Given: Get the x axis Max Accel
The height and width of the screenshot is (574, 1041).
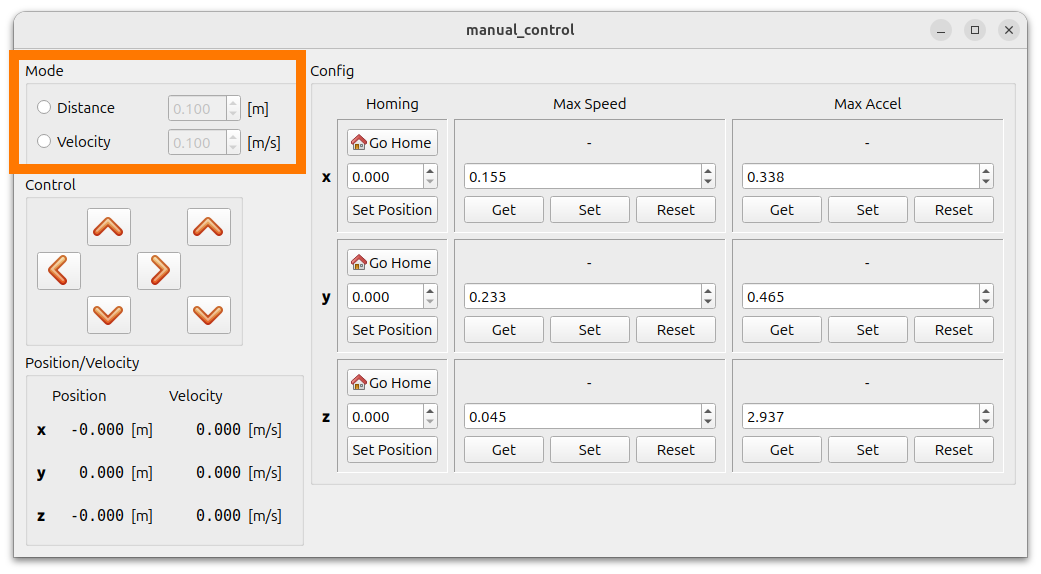Looking at the screenshot, I should (x=782, y=210).
